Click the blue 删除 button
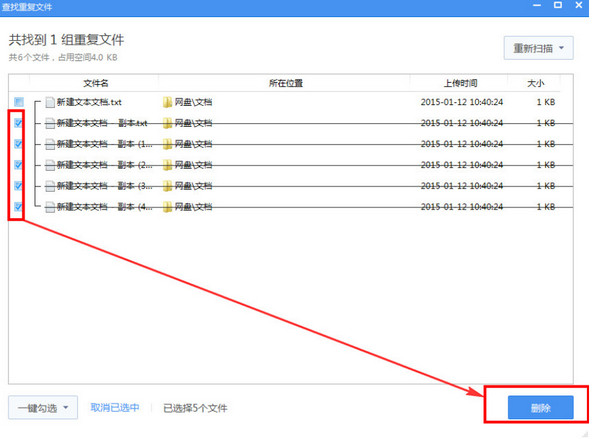 tap(540, 407)
